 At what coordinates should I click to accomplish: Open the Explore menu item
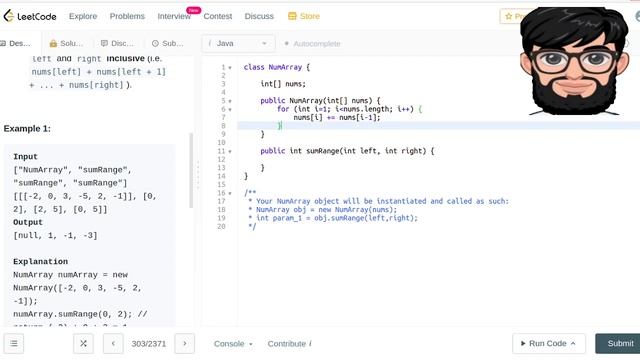tap(83, 16)
